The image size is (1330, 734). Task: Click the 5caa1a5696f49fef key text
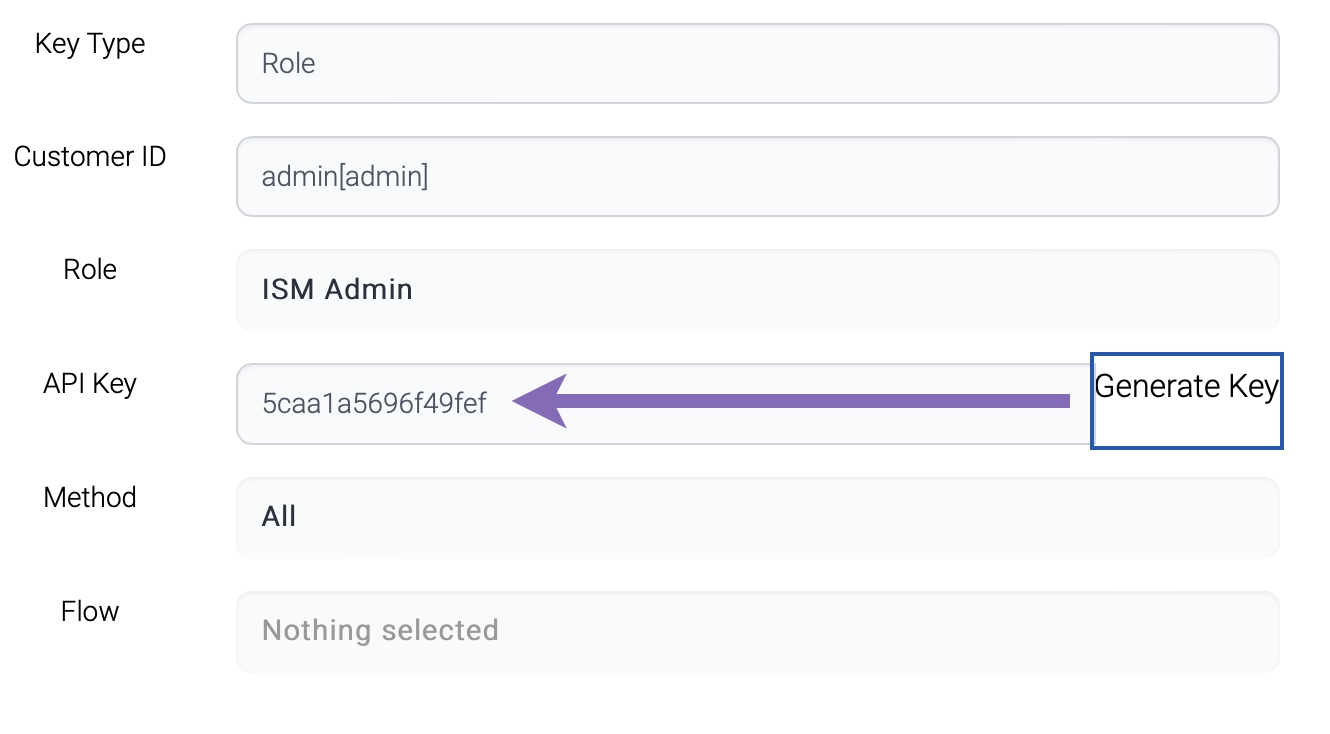pos(374,403)
